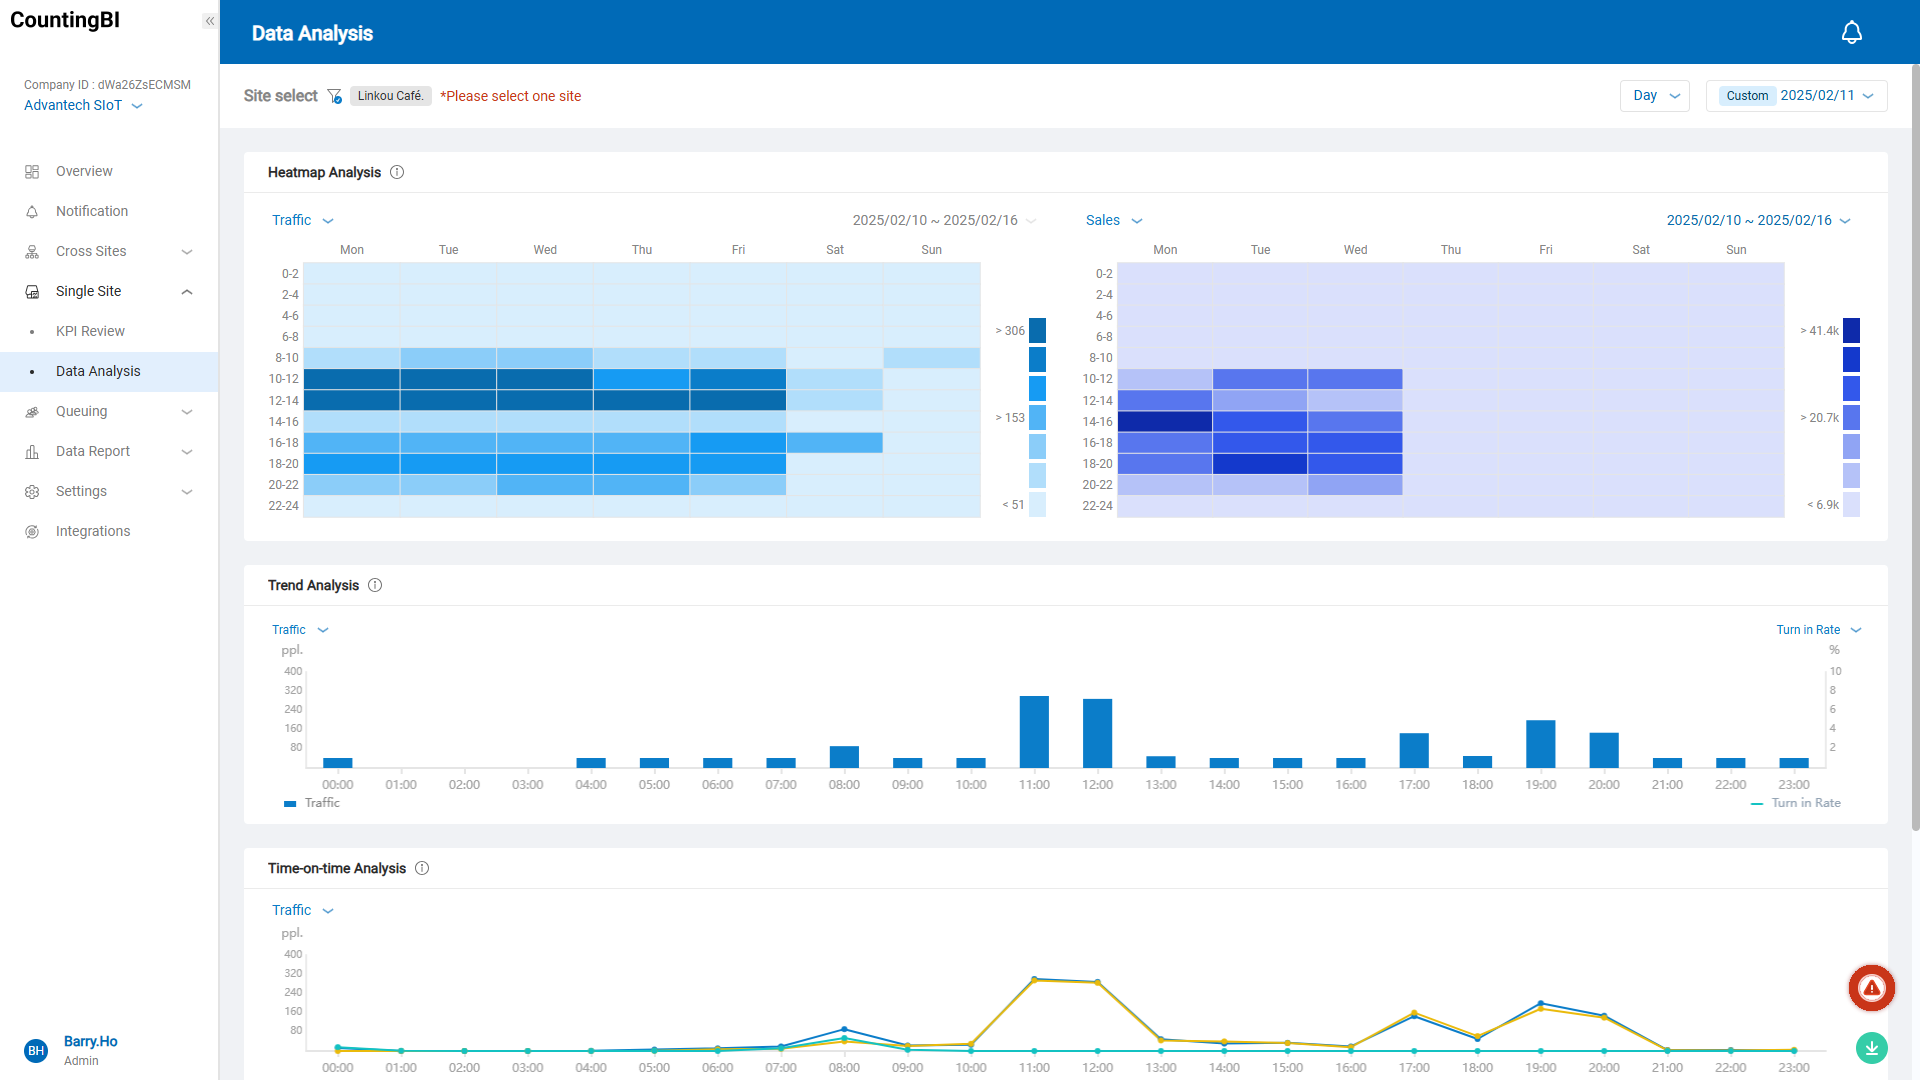This screenshot has height=1080, width=1920.
Task: Click Trend Analysis info icon
Action: pyautogui.click(x=375, y=585)
